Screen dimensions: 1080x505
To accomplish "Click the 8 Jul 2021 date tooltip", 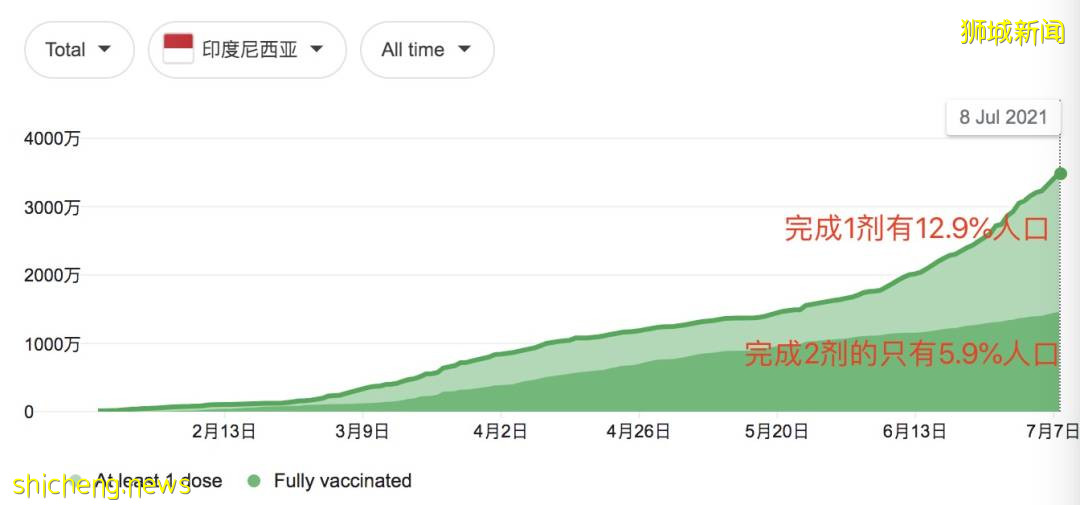I will coord(1003,117).
